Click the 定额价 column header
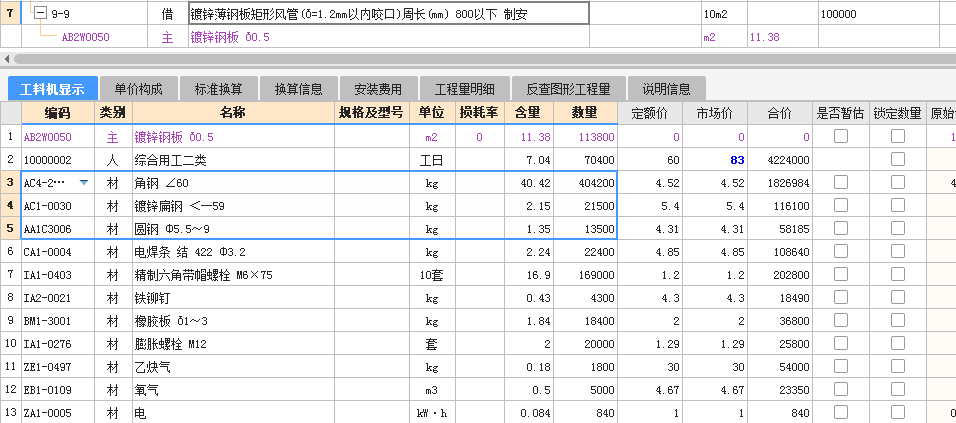Image resolution: width=956 pixels, height=423 pixels. coord(650,113)
